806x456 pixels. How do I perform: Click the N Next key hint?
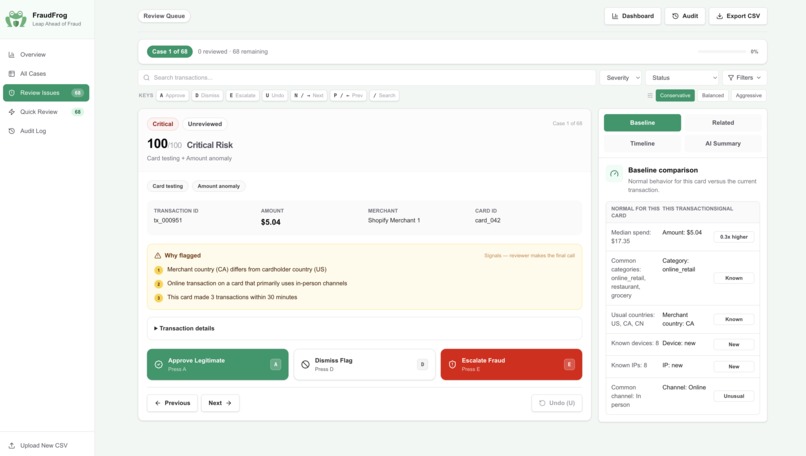pyautogui.click(x=308, y=95)
